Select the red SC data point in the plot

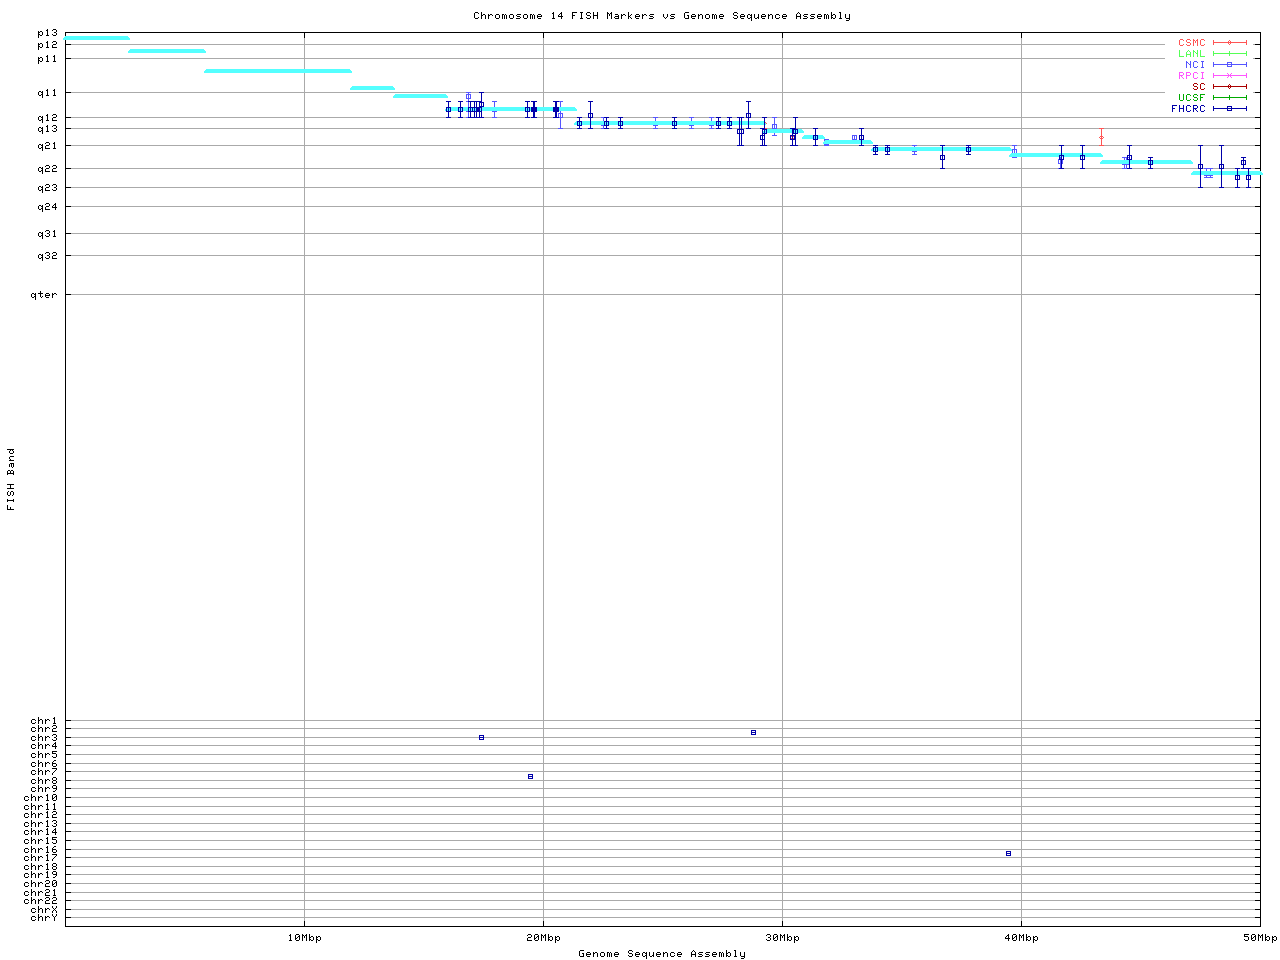1101,138
